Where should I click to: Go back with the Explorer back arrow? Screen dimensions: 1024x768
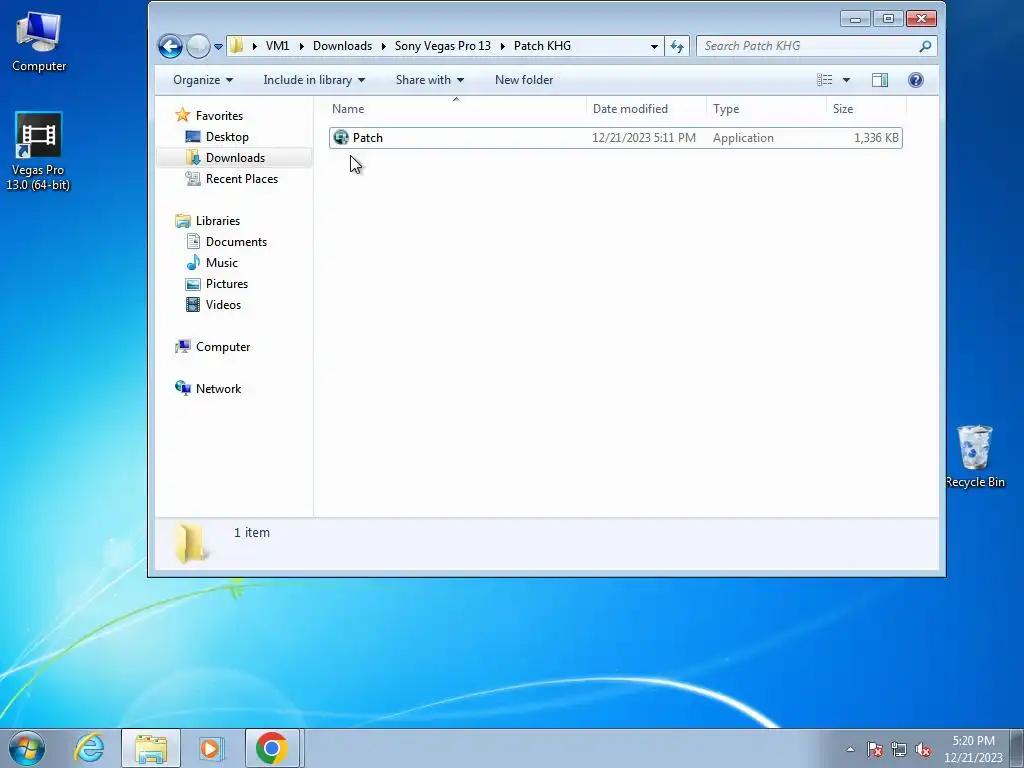point(170,46)
